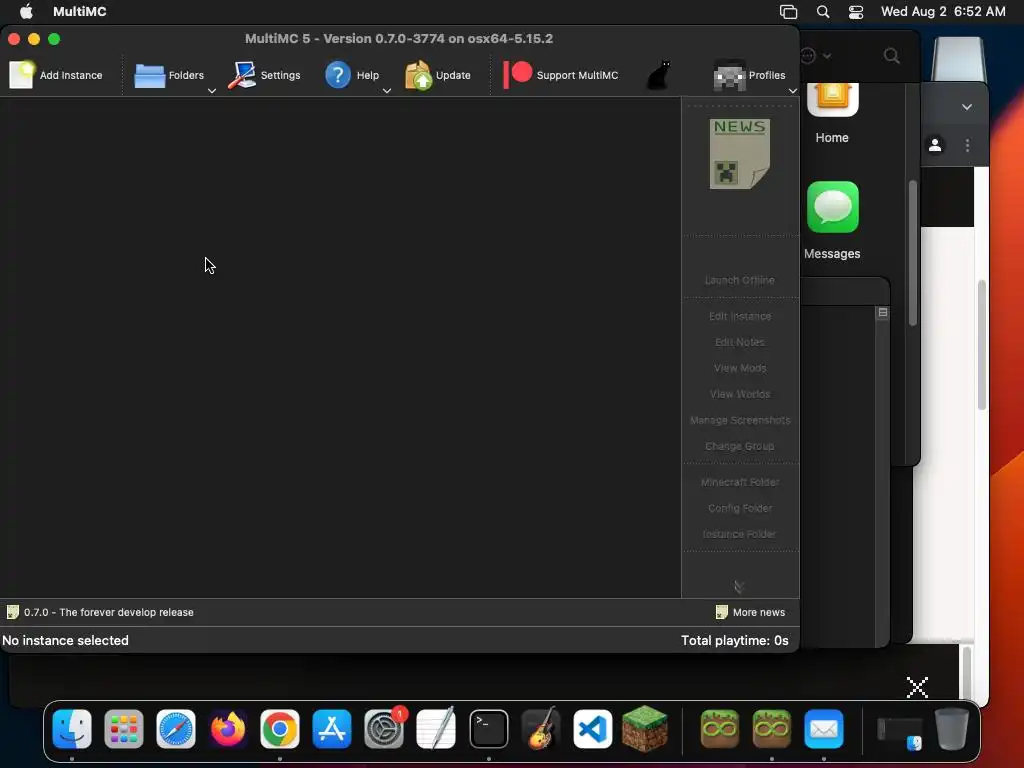The height and width of the screenshot is (768, 1024).
Task: Click the X close icon below MultiMC window
Action: (918, 687)
